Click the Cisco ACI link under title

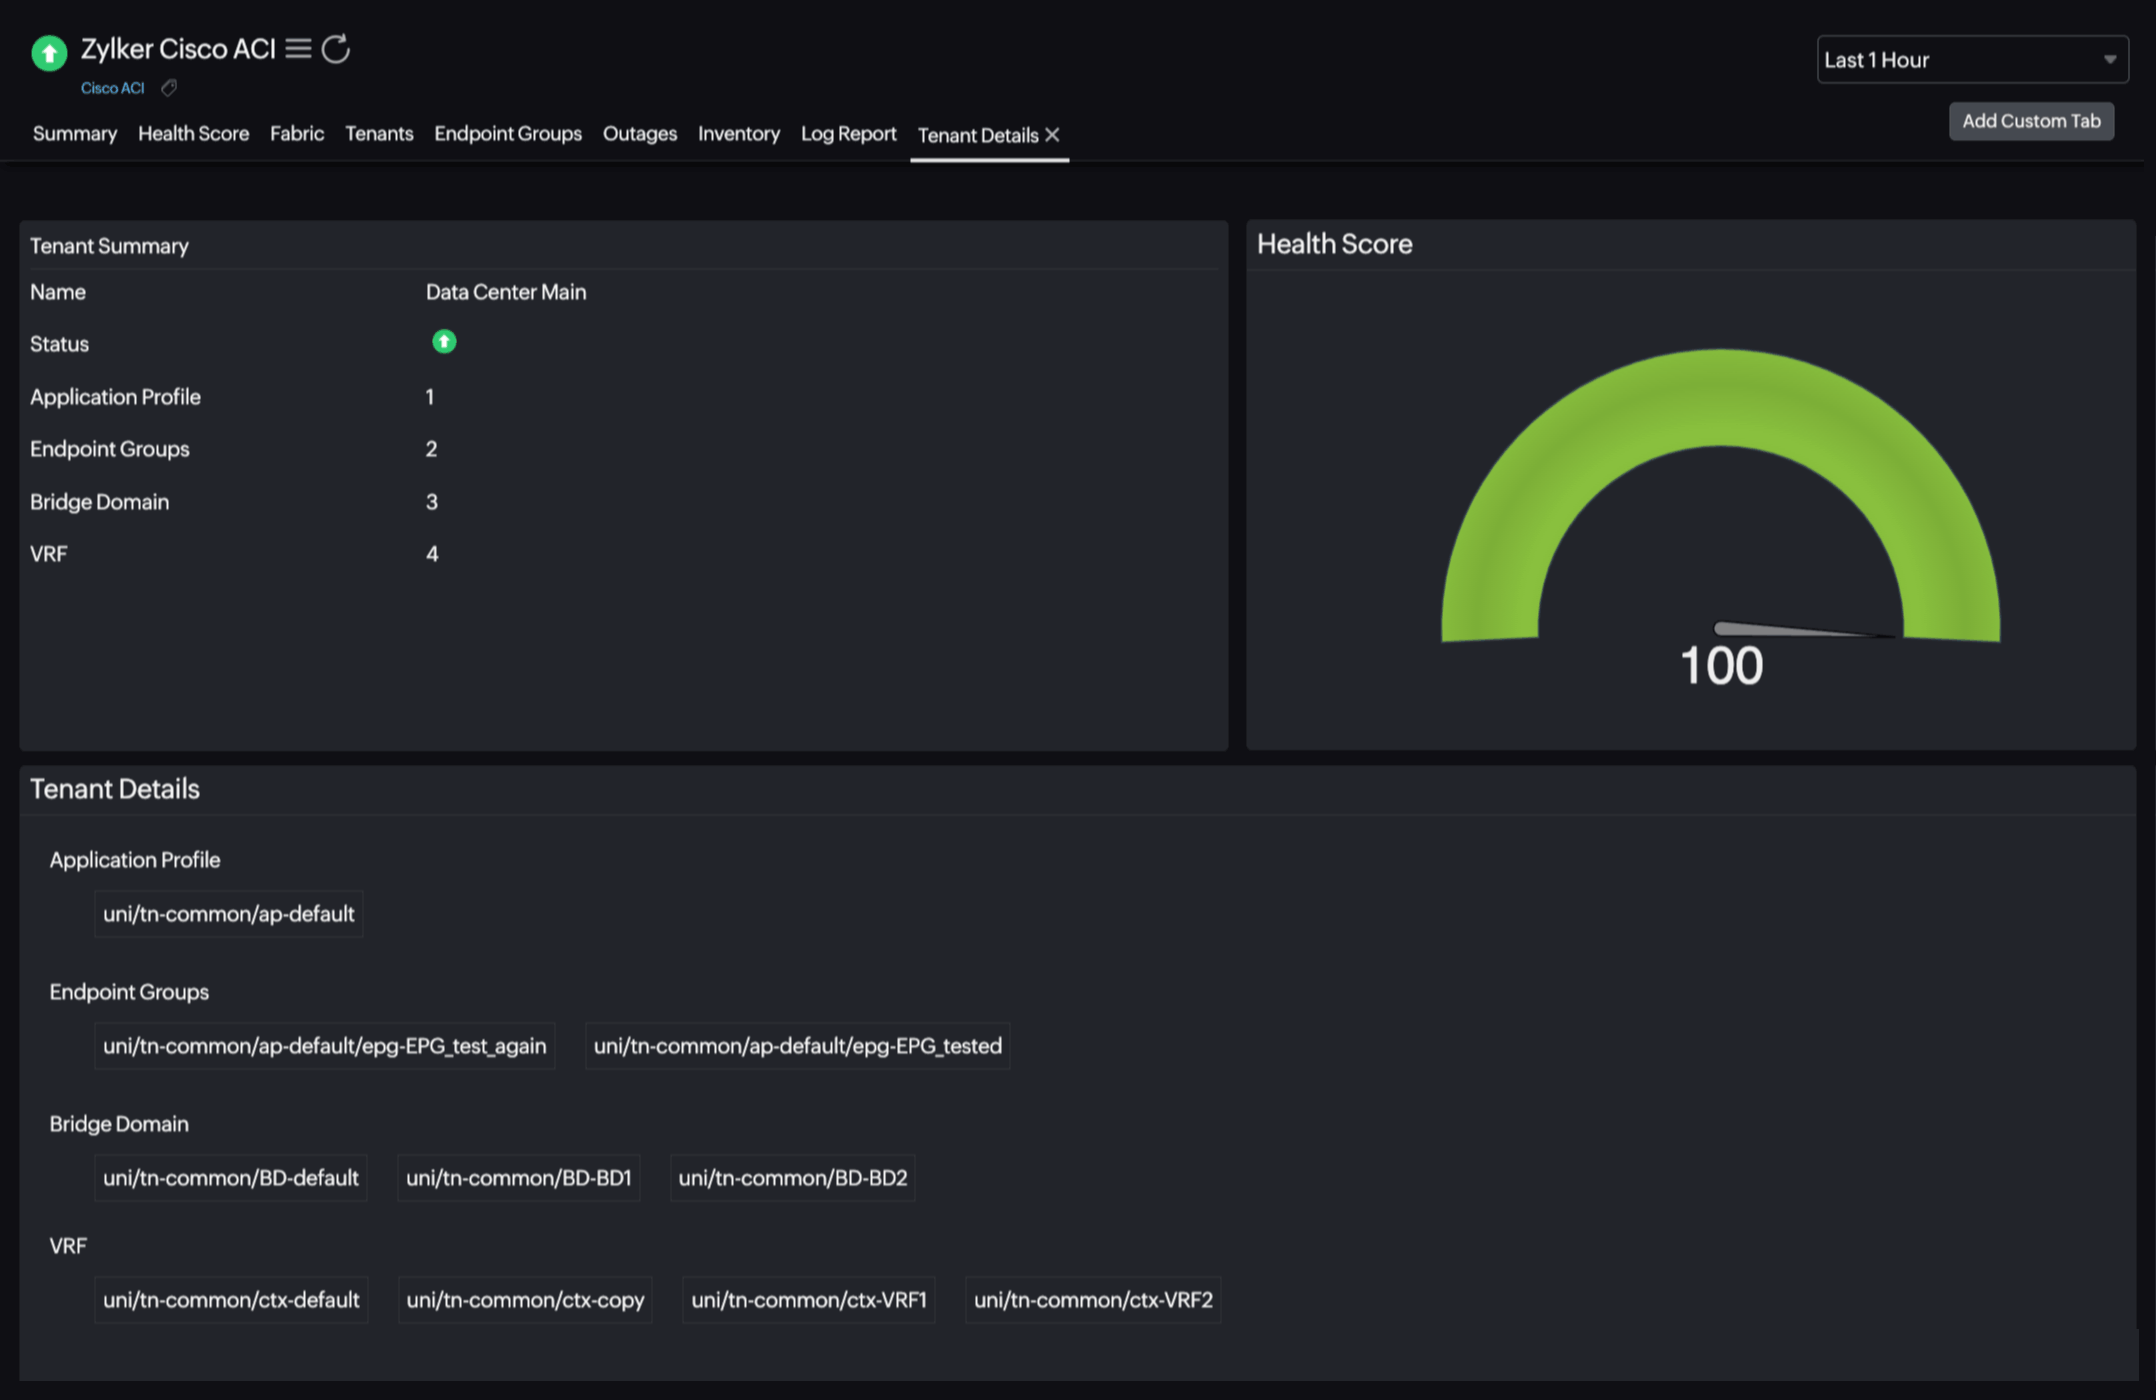[112, 88]
